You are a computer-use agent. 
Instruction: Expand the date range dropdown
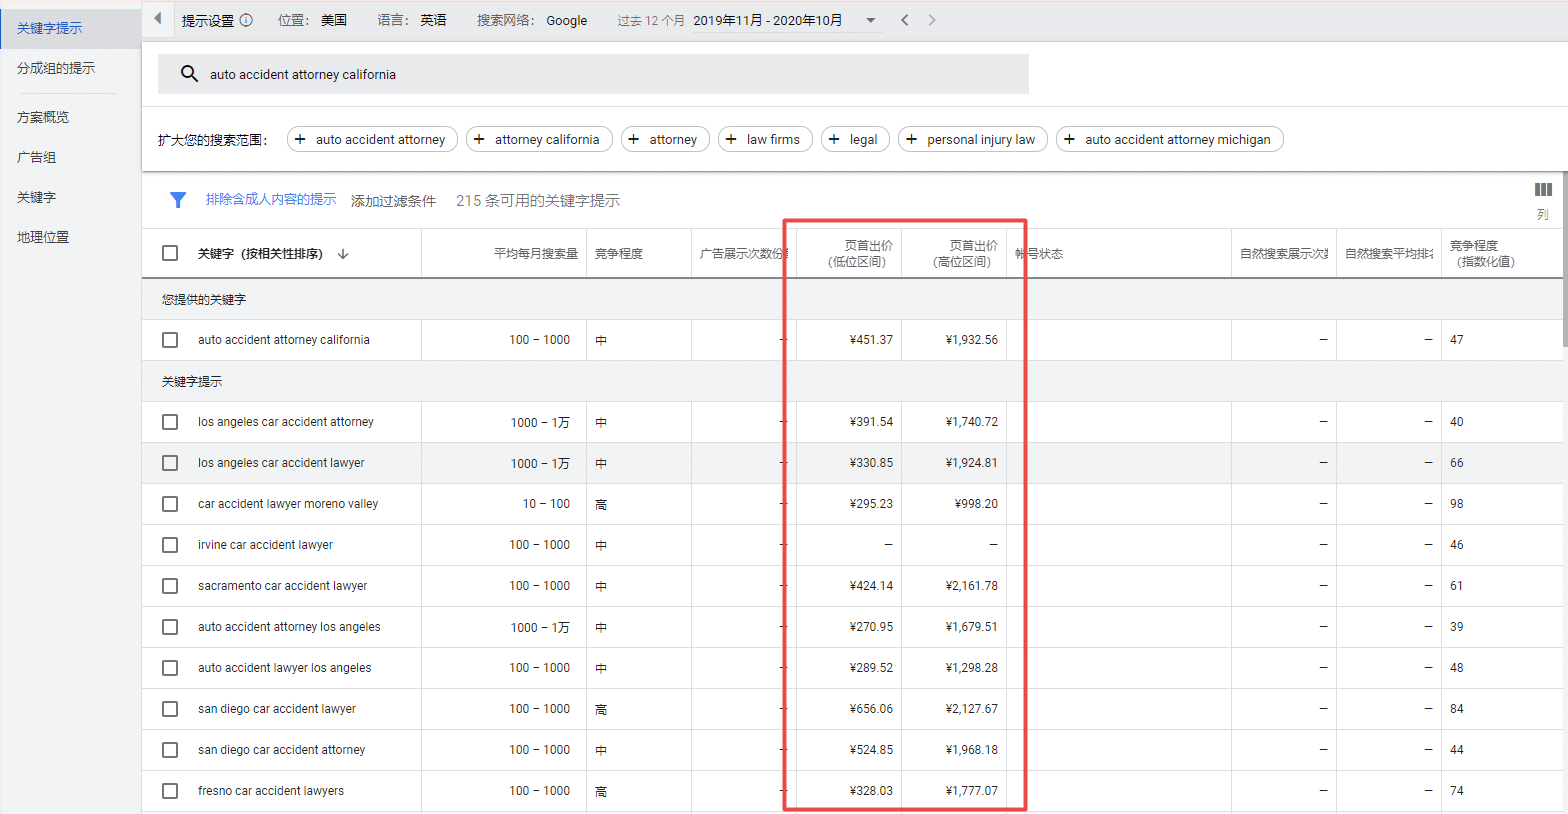pos(870,20)
